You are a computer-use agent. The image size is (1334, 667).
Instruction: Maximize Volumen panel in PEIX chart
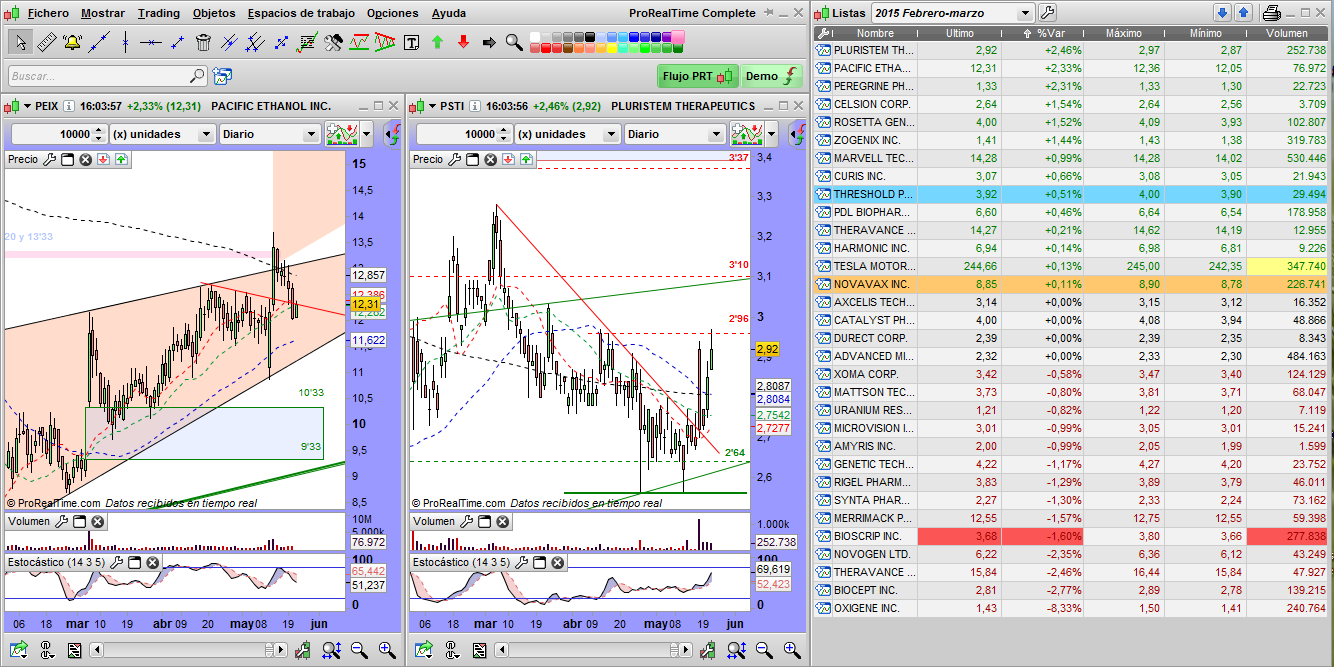[x=79, y=521]
